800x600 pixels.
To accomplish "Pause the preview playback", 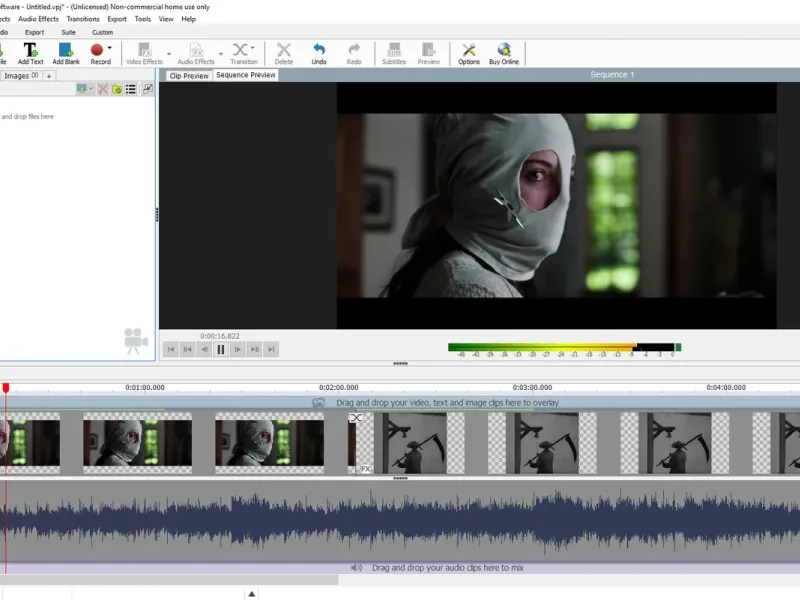I will pyautogui.click(x=221, y=349).
